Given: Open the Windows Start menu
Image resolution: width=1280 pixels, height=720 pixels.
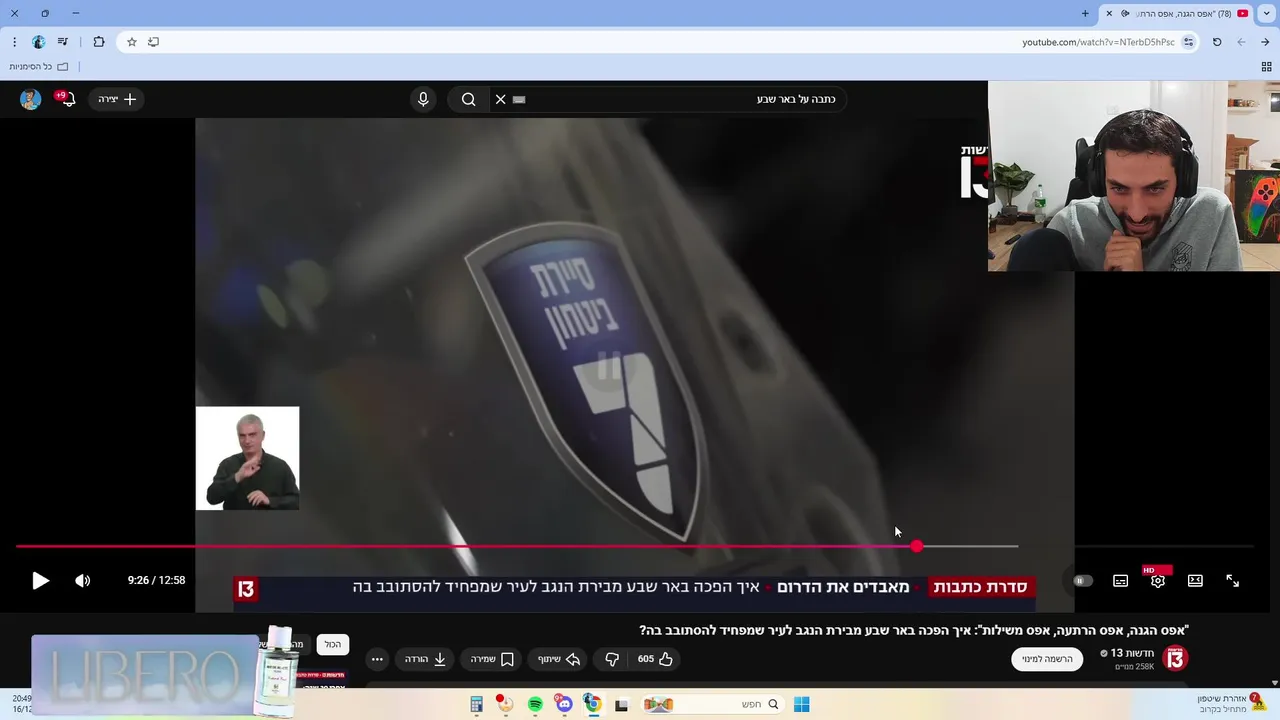Looking at the screenshot, I should coord(801,704).
